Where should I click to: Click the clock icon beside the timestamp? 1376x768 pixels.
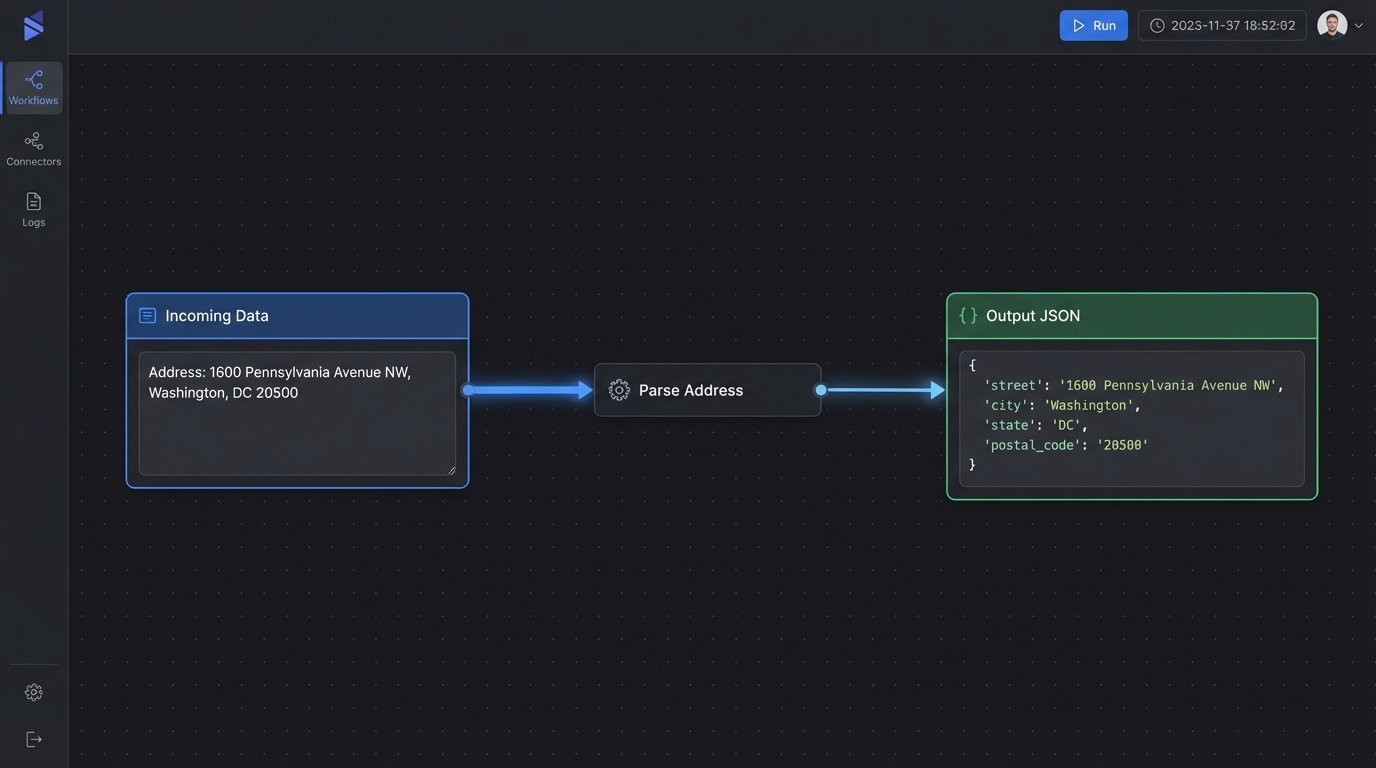coord(1157,23)
